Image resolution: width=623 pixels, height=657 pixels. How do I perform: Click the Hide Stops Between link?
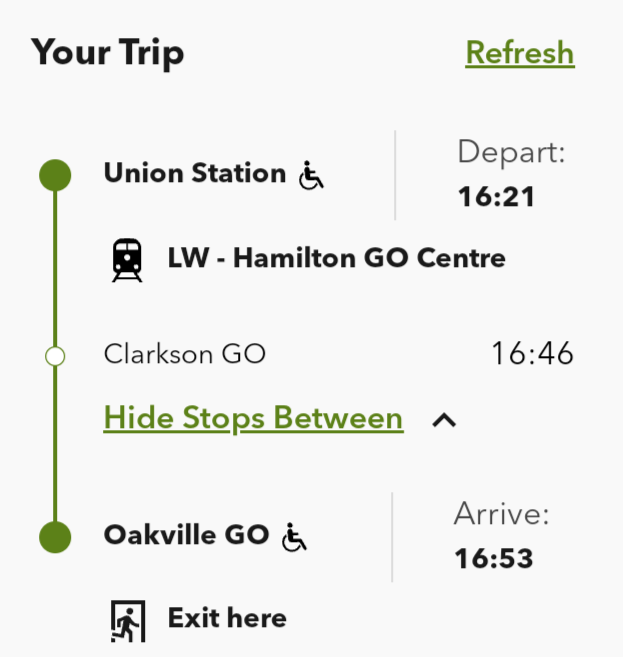point(253,418)
